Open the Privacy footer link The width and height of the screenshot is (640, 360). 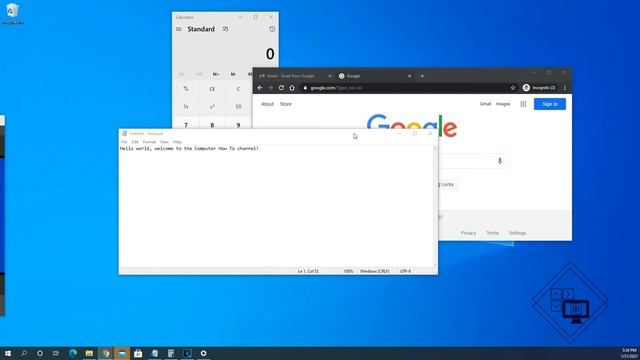coord(469,233)
